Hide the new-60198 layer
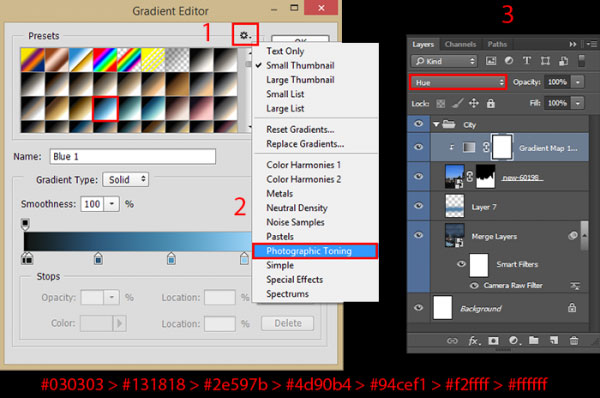The width and height of the screenshot is (600, 398). point(419,176)
